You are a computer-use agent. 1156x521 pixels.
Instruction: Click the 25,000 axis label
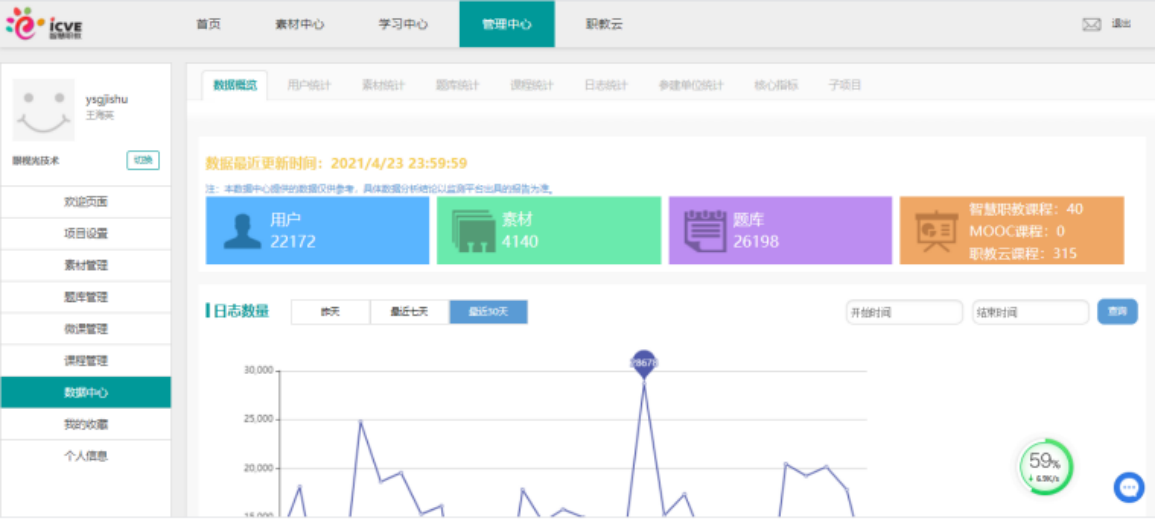click(259, 419)
